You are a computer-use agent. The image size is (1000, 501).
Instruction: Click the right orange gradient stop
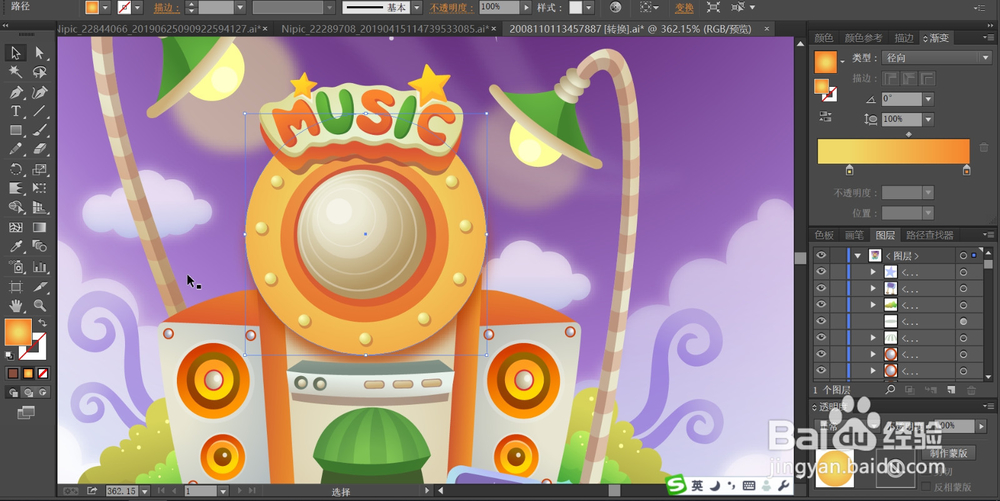967,170
